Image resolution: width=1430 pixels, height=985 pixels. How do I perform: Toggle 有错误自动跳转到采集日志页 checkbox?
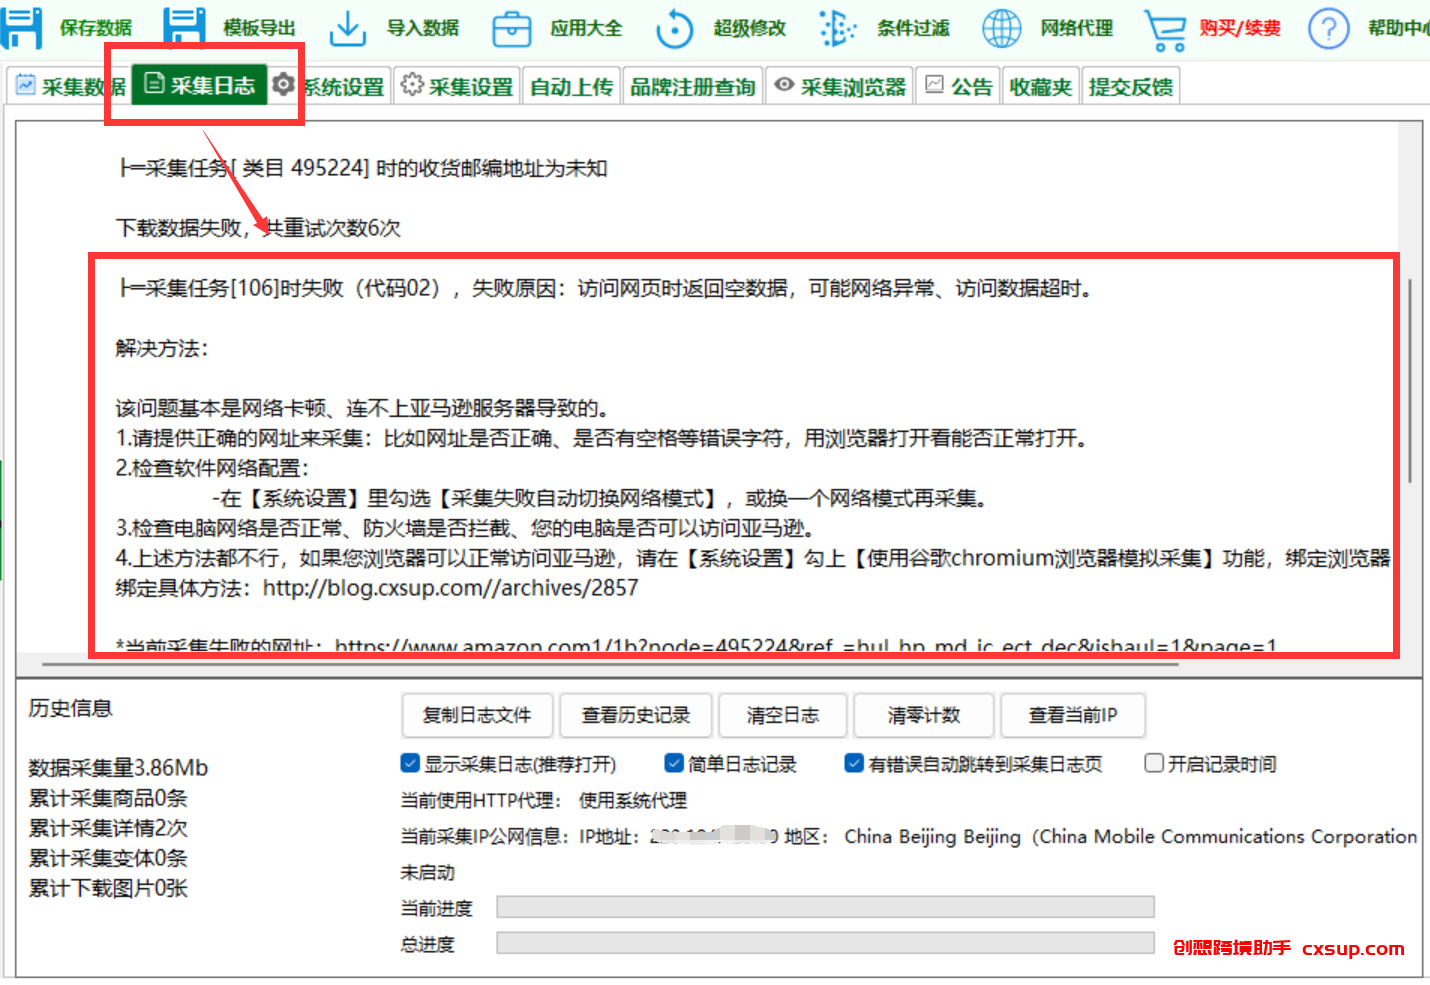click(854, 763)
